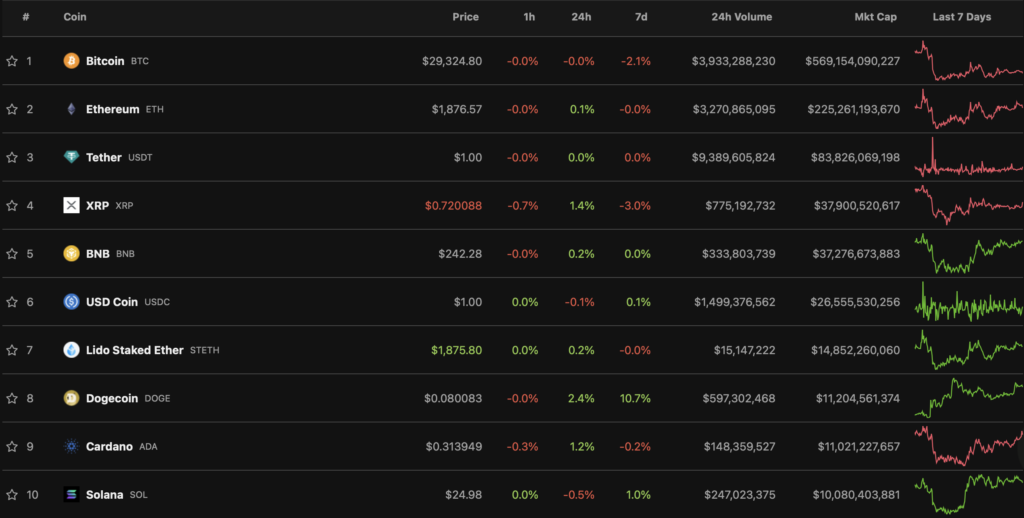Click the Solana logo
The image size is (1024, 518).
[x=71, y=494]
